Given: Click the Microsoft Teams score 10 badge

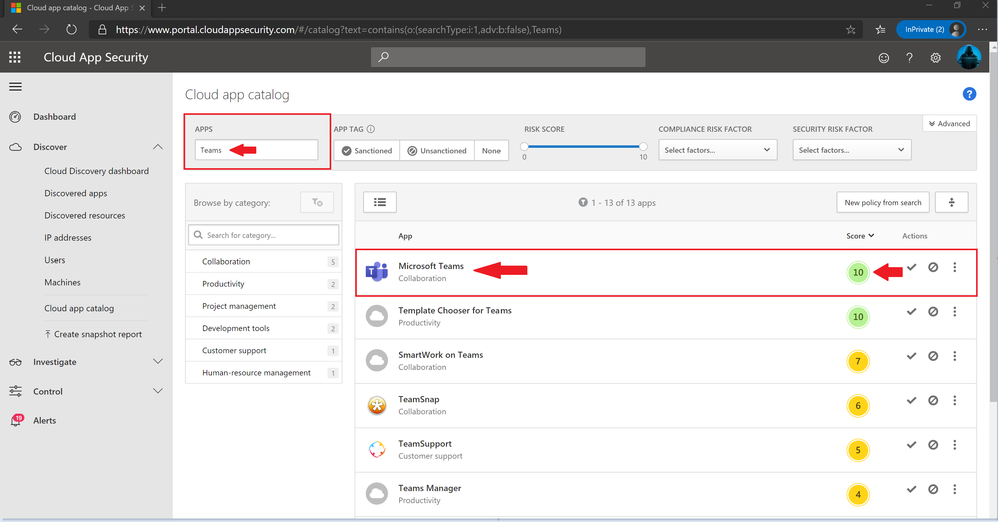Looking at the screenshot, I should pos(858,272).
